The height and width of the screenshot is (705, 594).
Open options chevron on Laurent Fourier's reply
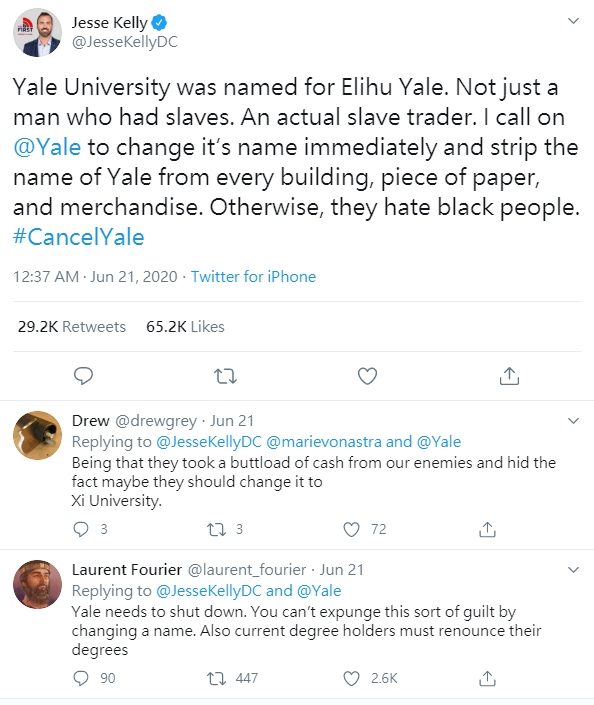tap(573, 570)
